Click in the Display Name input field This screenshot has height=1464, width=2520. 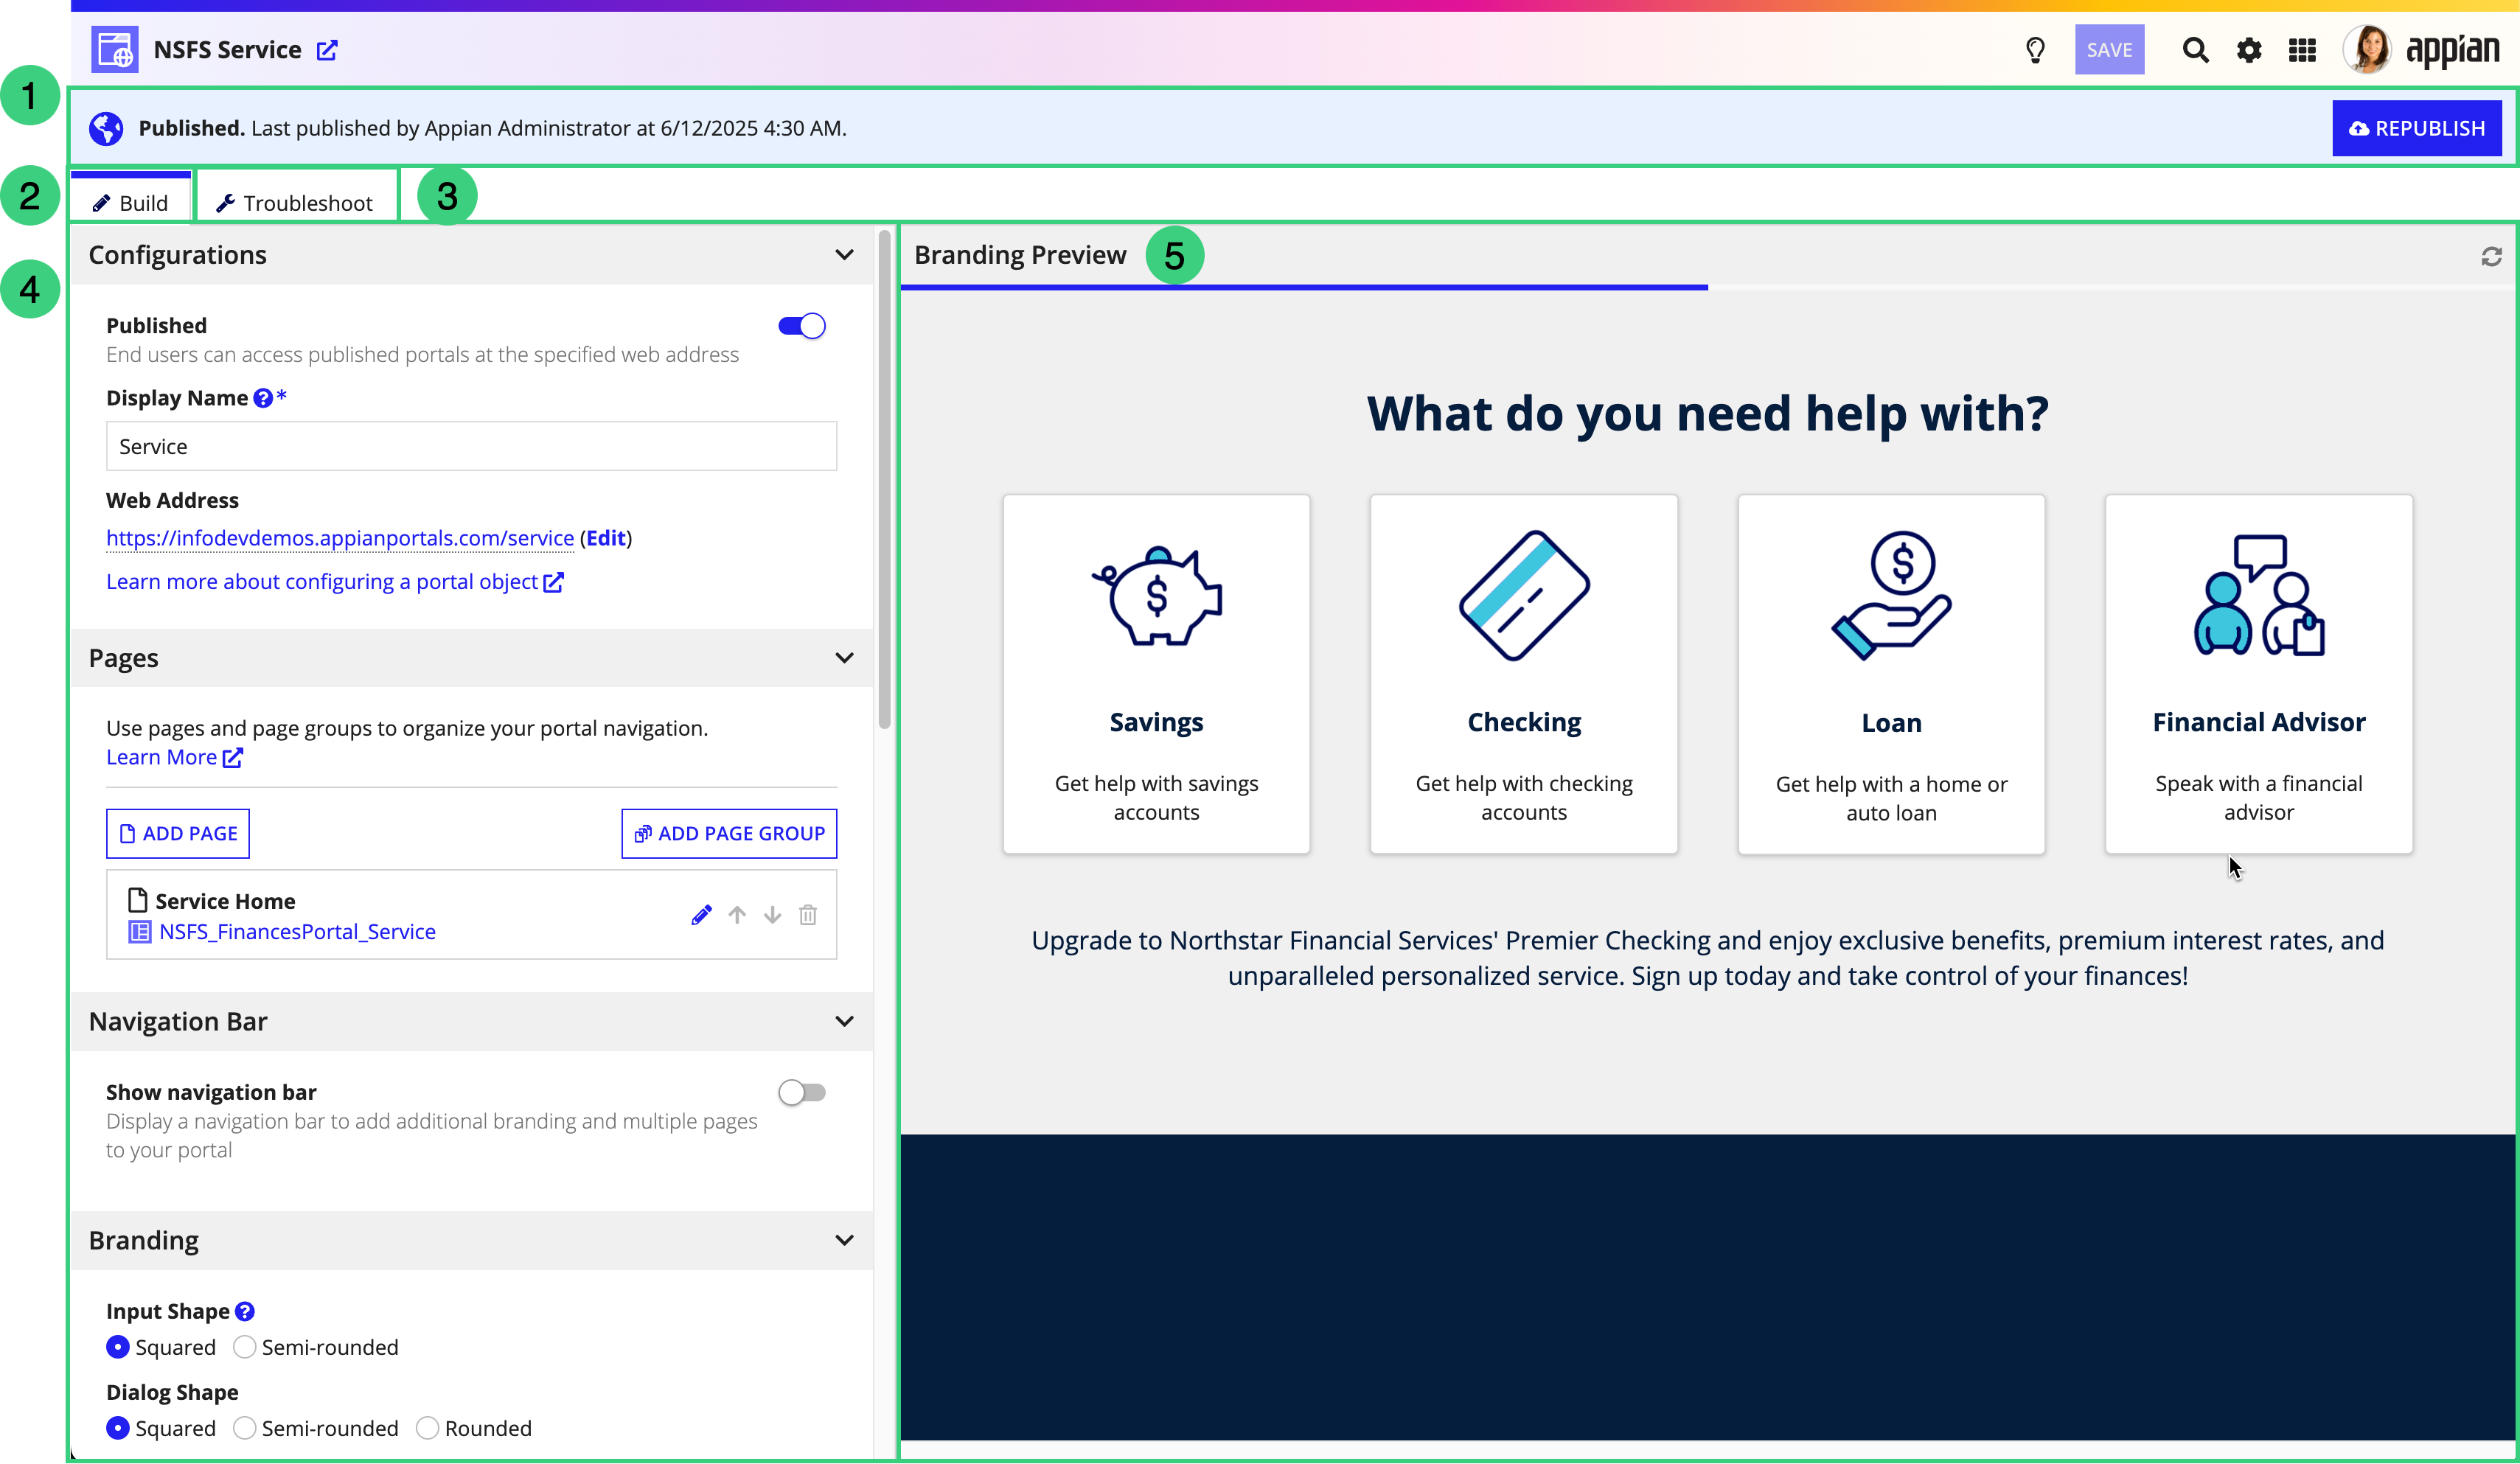pos(471,446)
